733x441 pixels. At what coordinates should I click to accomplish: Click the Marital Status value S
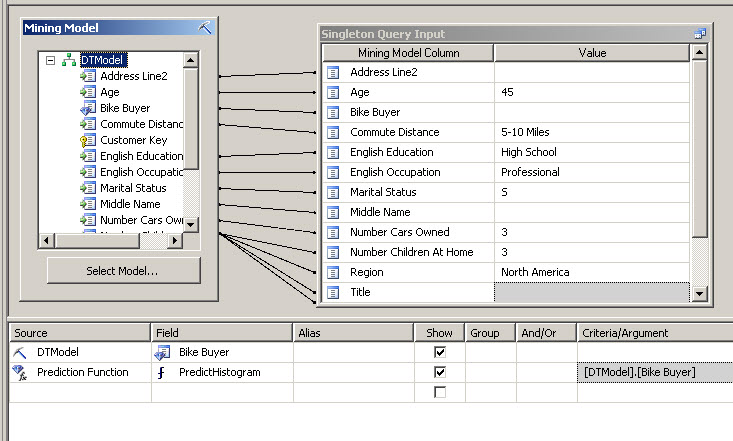(592, 192)
